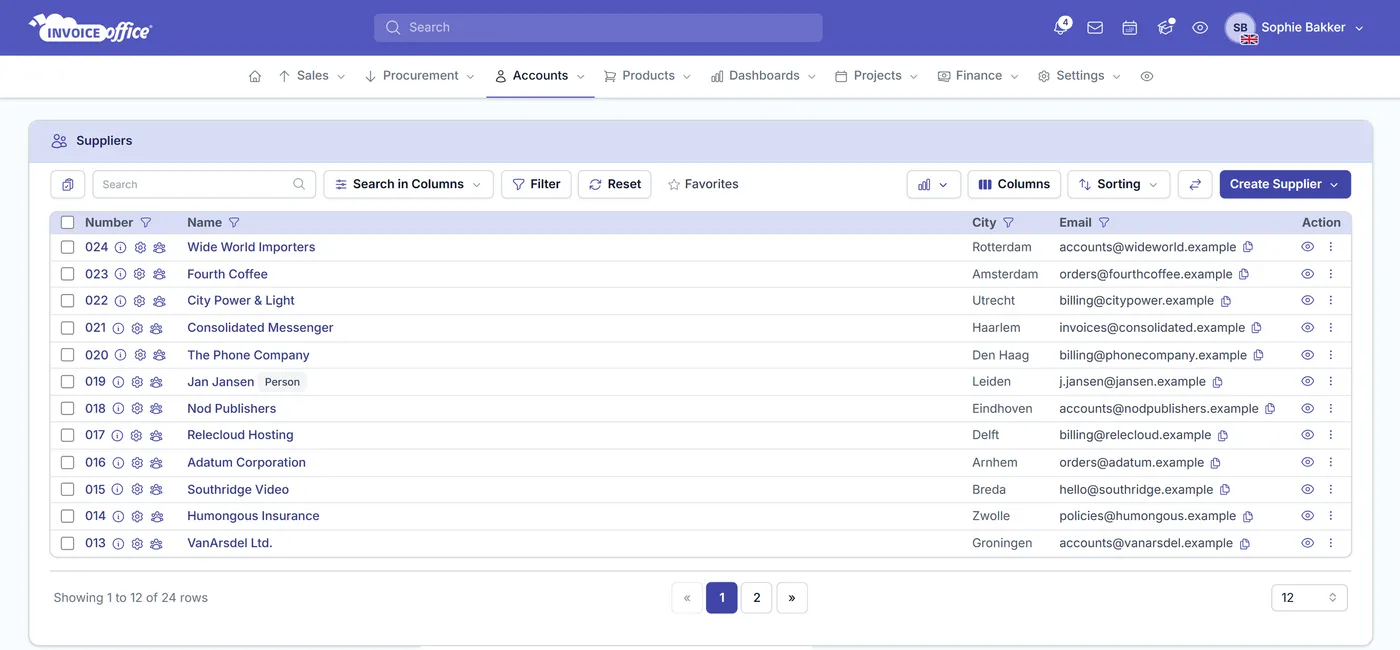This screenshot has height=650, width=1400.
Task: Toggle the select-all rows checkbox
Action: [x=67, y=223]
